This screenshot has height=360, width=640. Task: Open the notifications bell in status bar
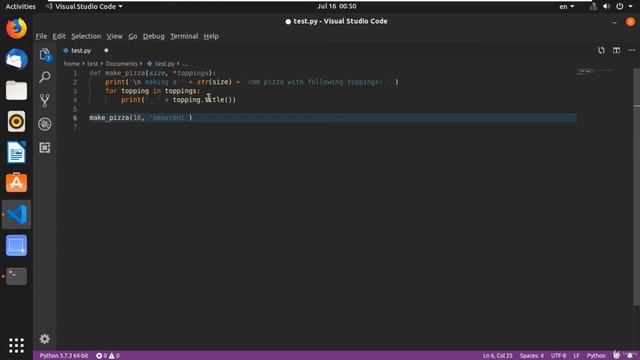630,356
